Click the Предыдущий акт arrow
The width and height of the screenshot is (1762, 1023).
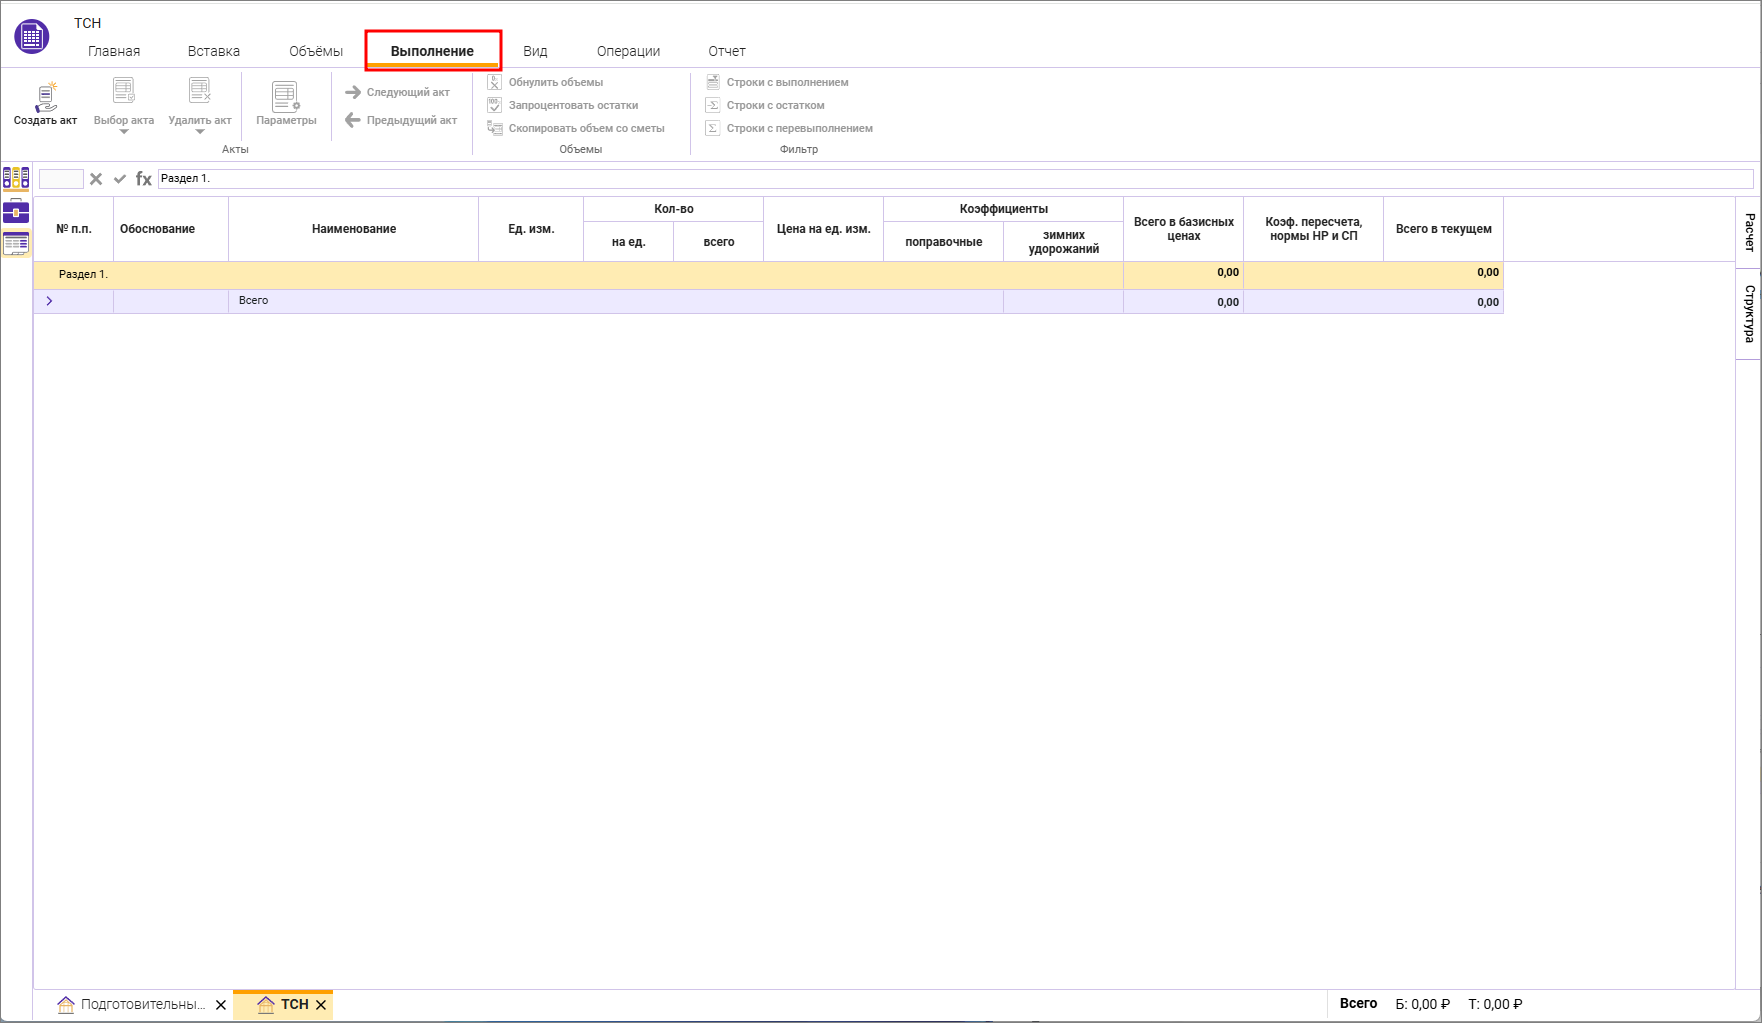point(353,120)
